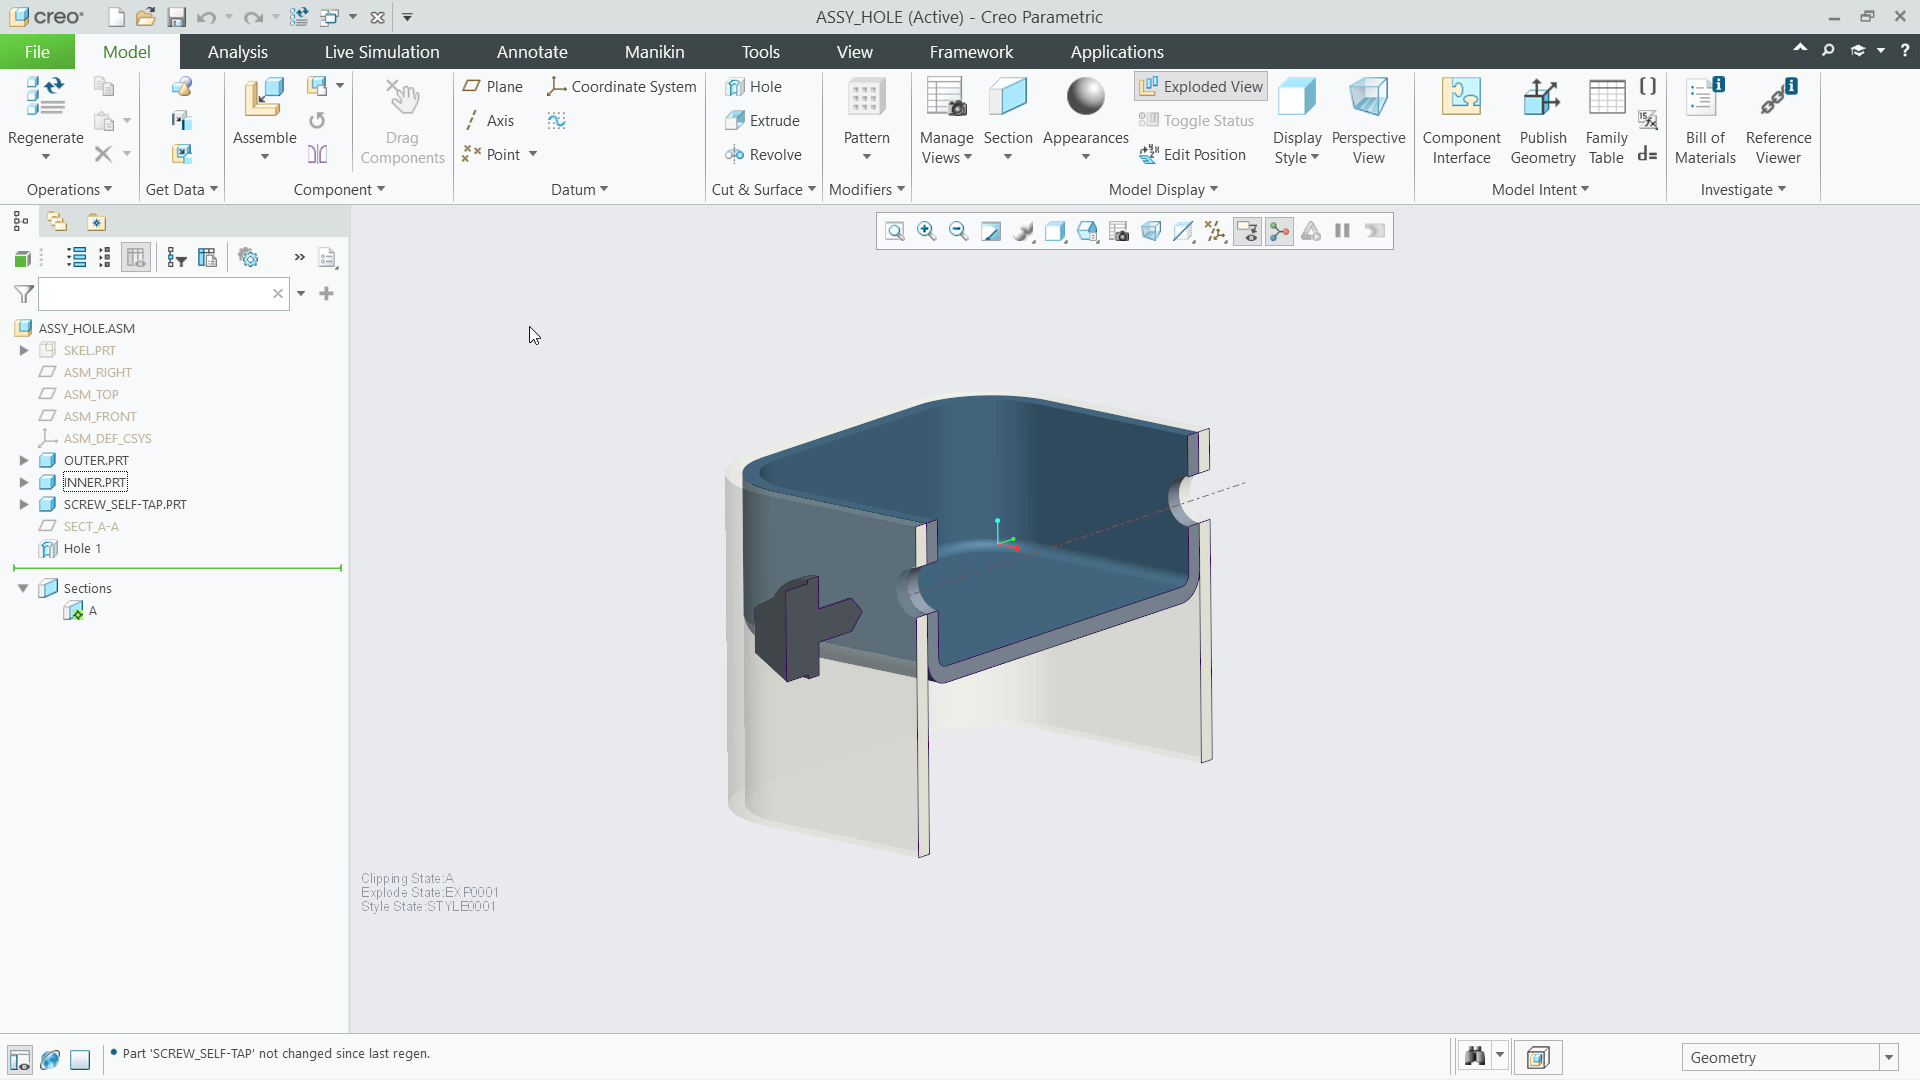The height and width of the screenshot is (1080, 1920).
Task: Click the View Manager camera icon
Action: coord(1119,232)
